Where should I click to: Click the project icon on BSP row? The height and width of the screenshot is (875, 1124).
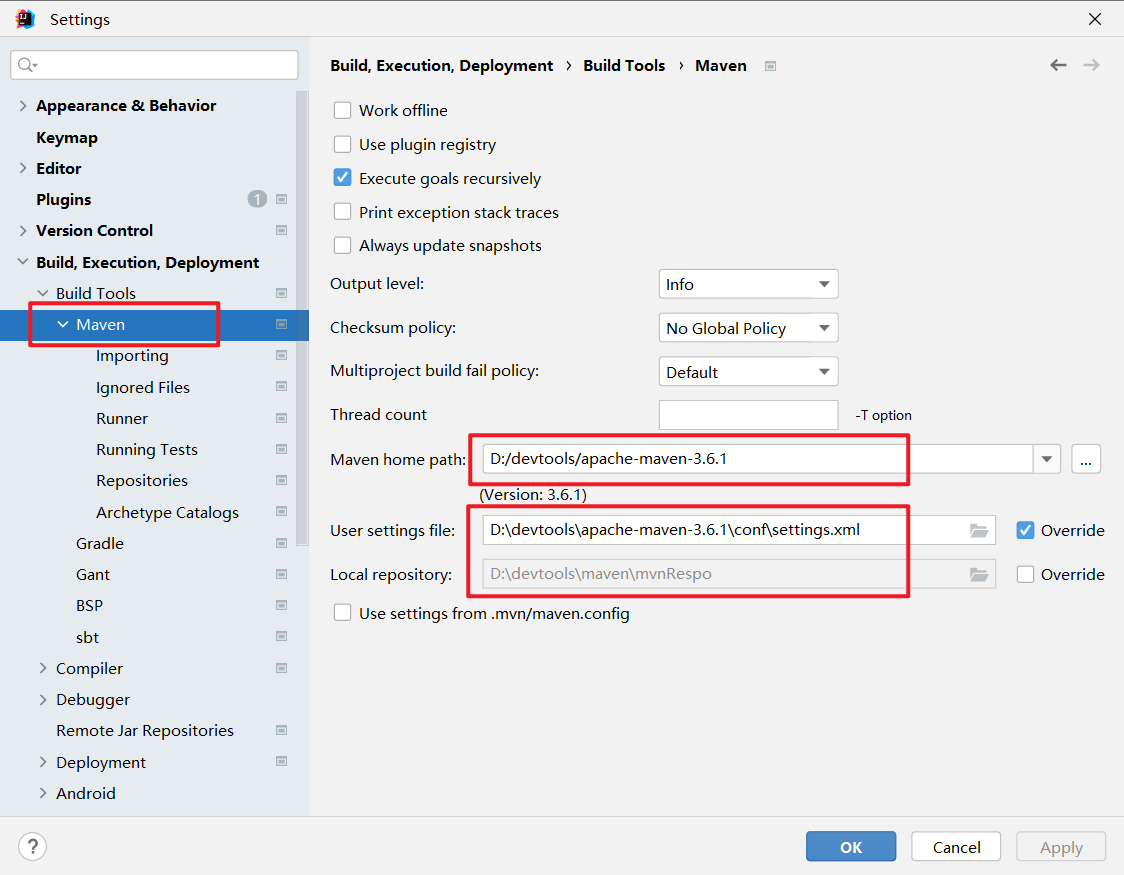282,606
